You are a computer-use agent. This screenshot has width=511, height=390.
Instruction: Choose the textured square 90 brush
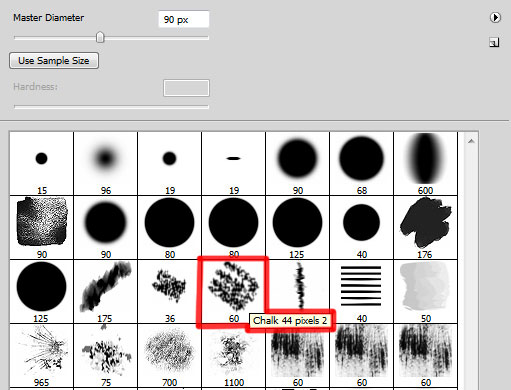41,227
